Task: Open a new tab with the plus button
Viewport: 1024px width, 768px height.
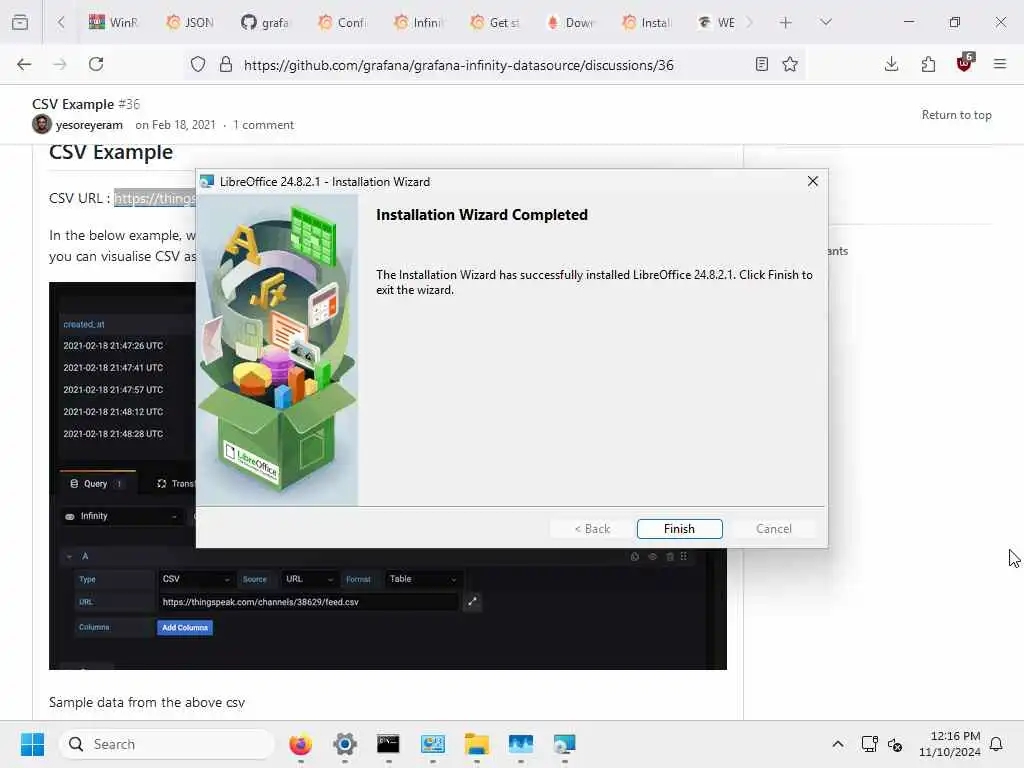Action: pyautogui.click(x=786, y=23)
